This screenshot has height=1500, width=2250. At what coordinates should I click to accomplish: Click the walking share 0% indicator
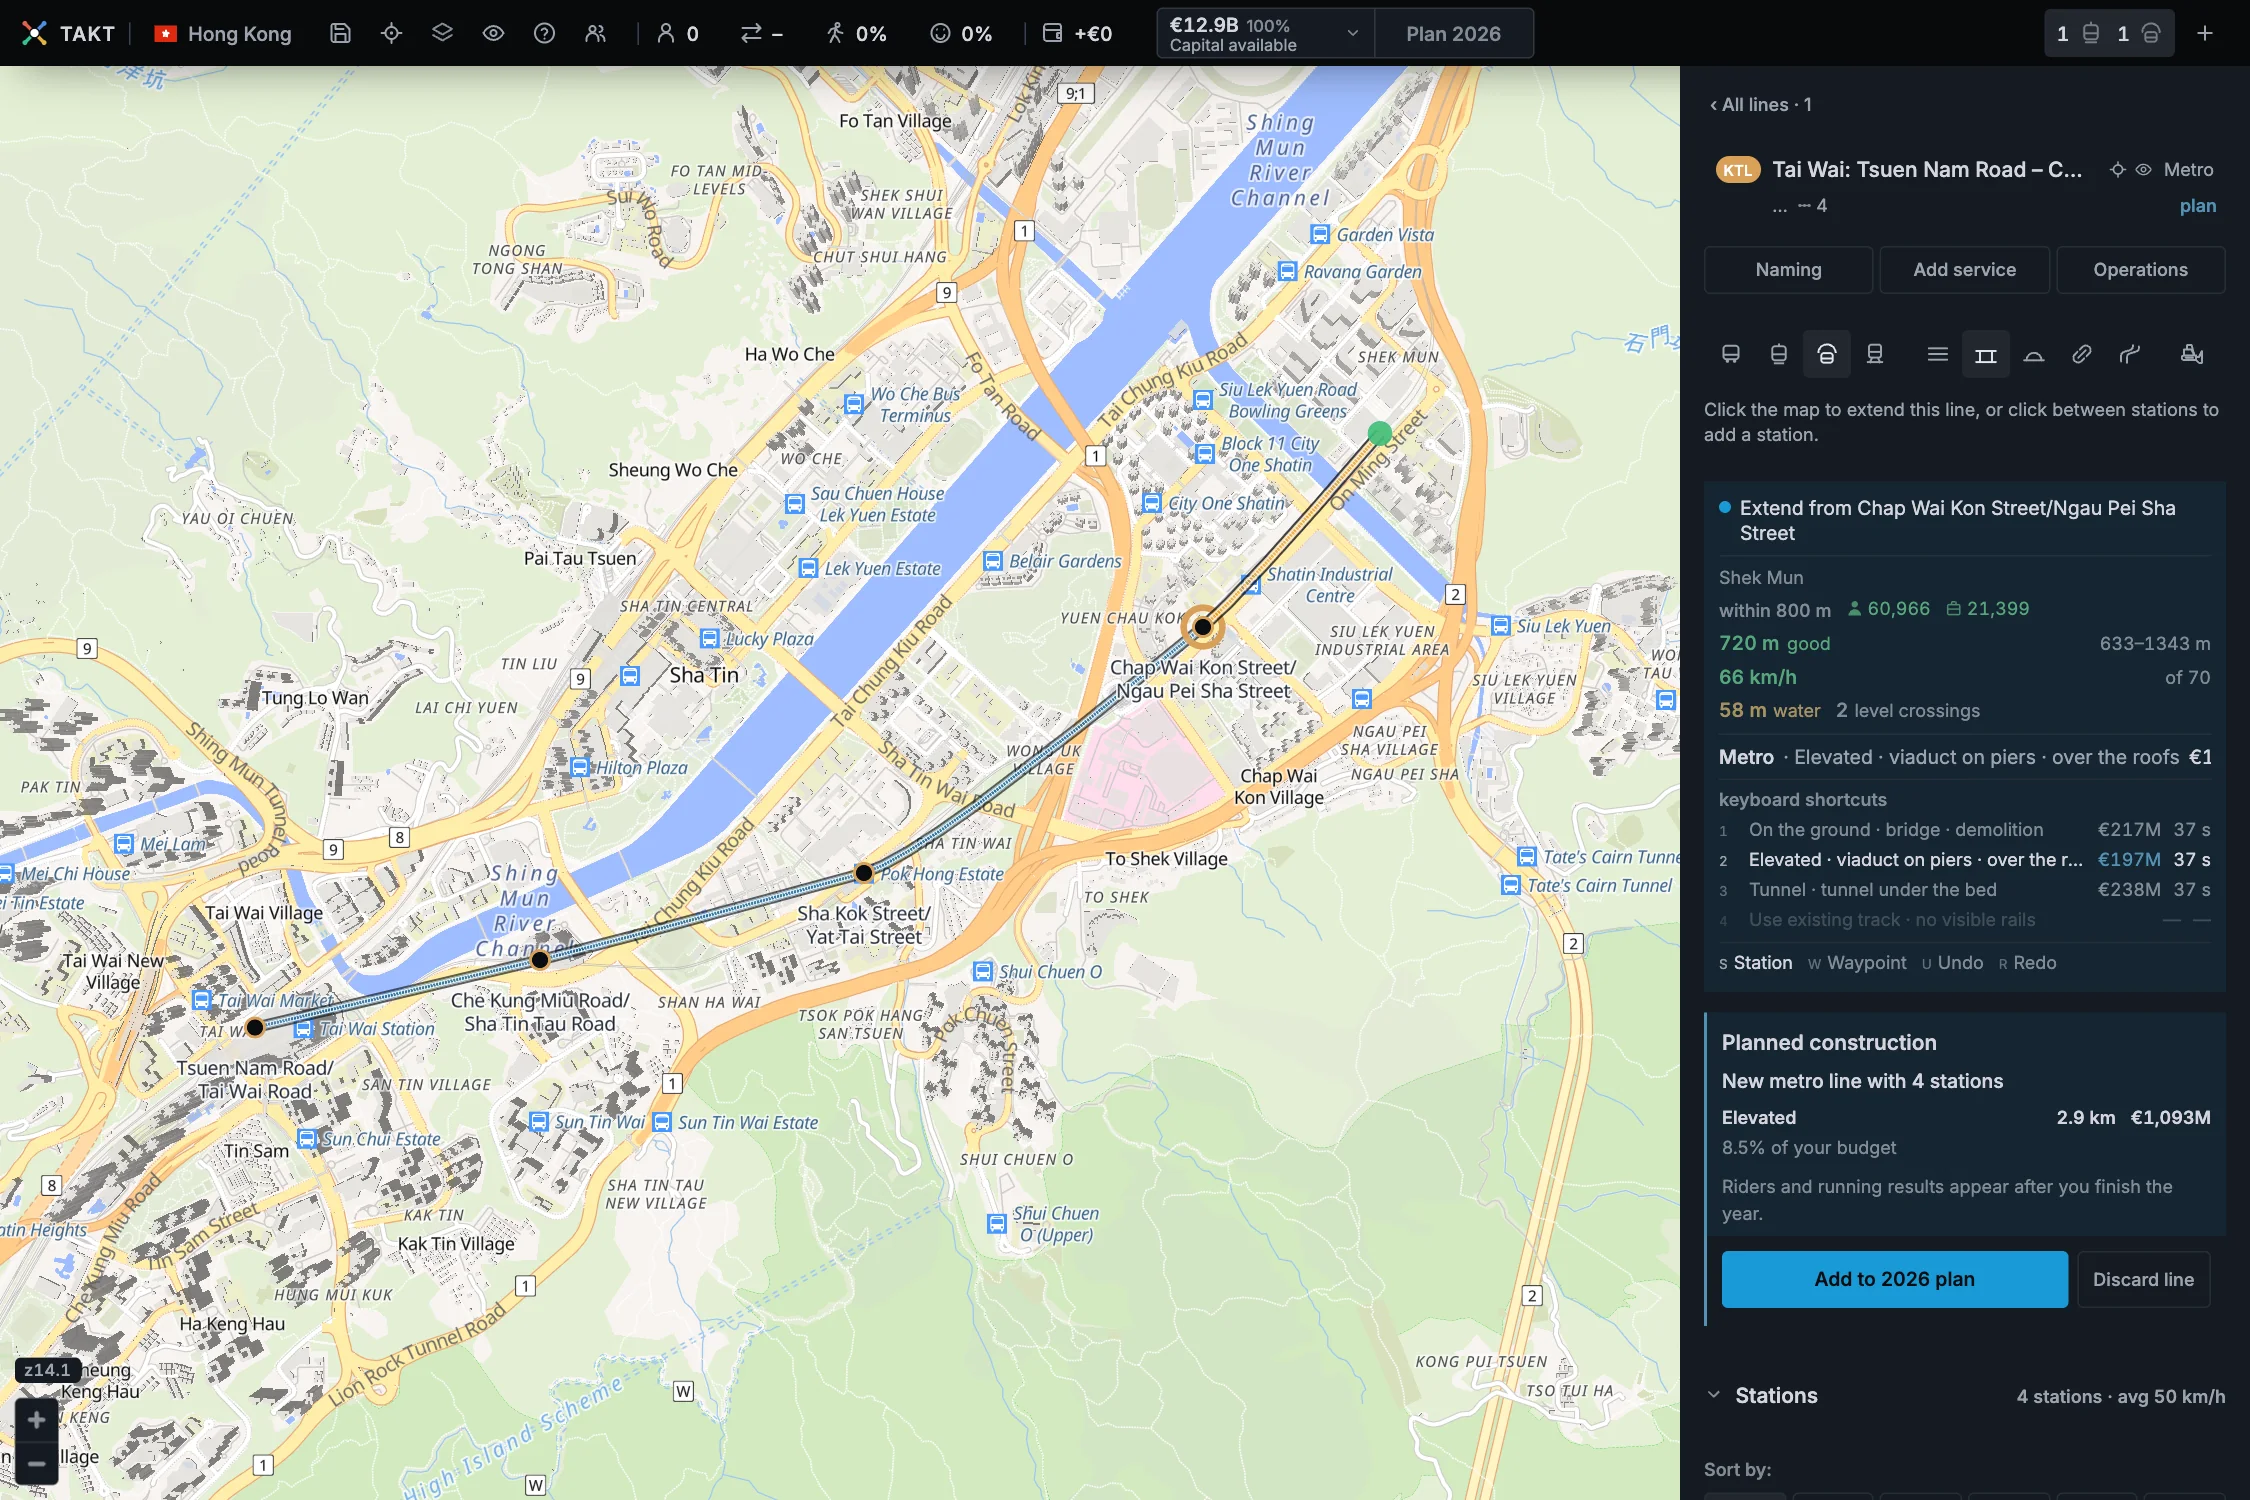click(856, 33)
